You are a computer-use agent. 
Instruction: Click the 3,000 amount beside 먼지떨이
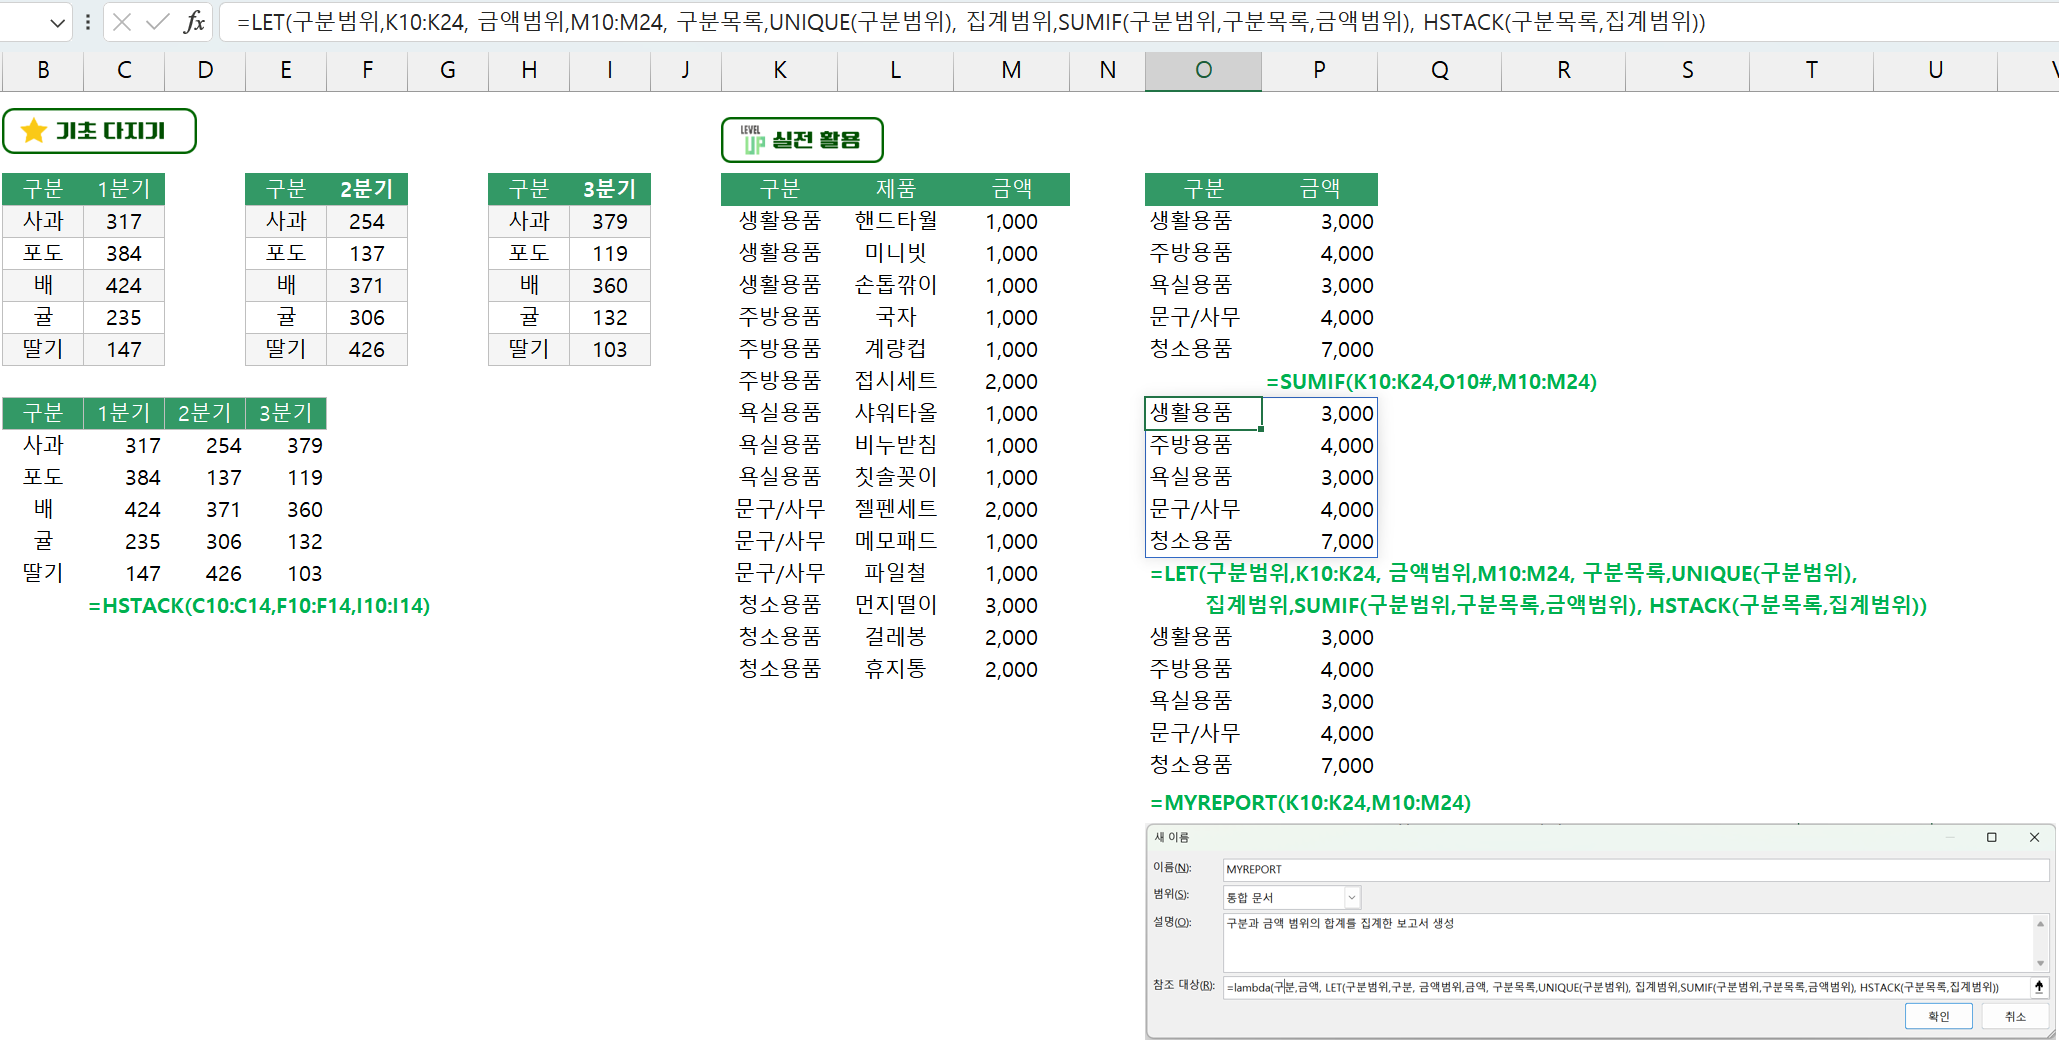pyautogui.click(x=1011, y=605)
